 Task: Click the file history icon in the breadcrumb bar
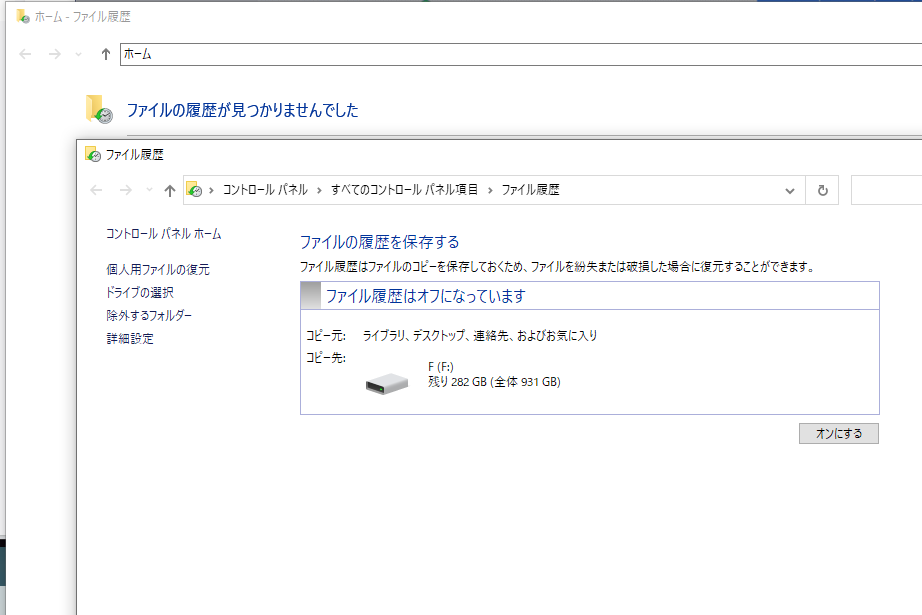(195, 190)
